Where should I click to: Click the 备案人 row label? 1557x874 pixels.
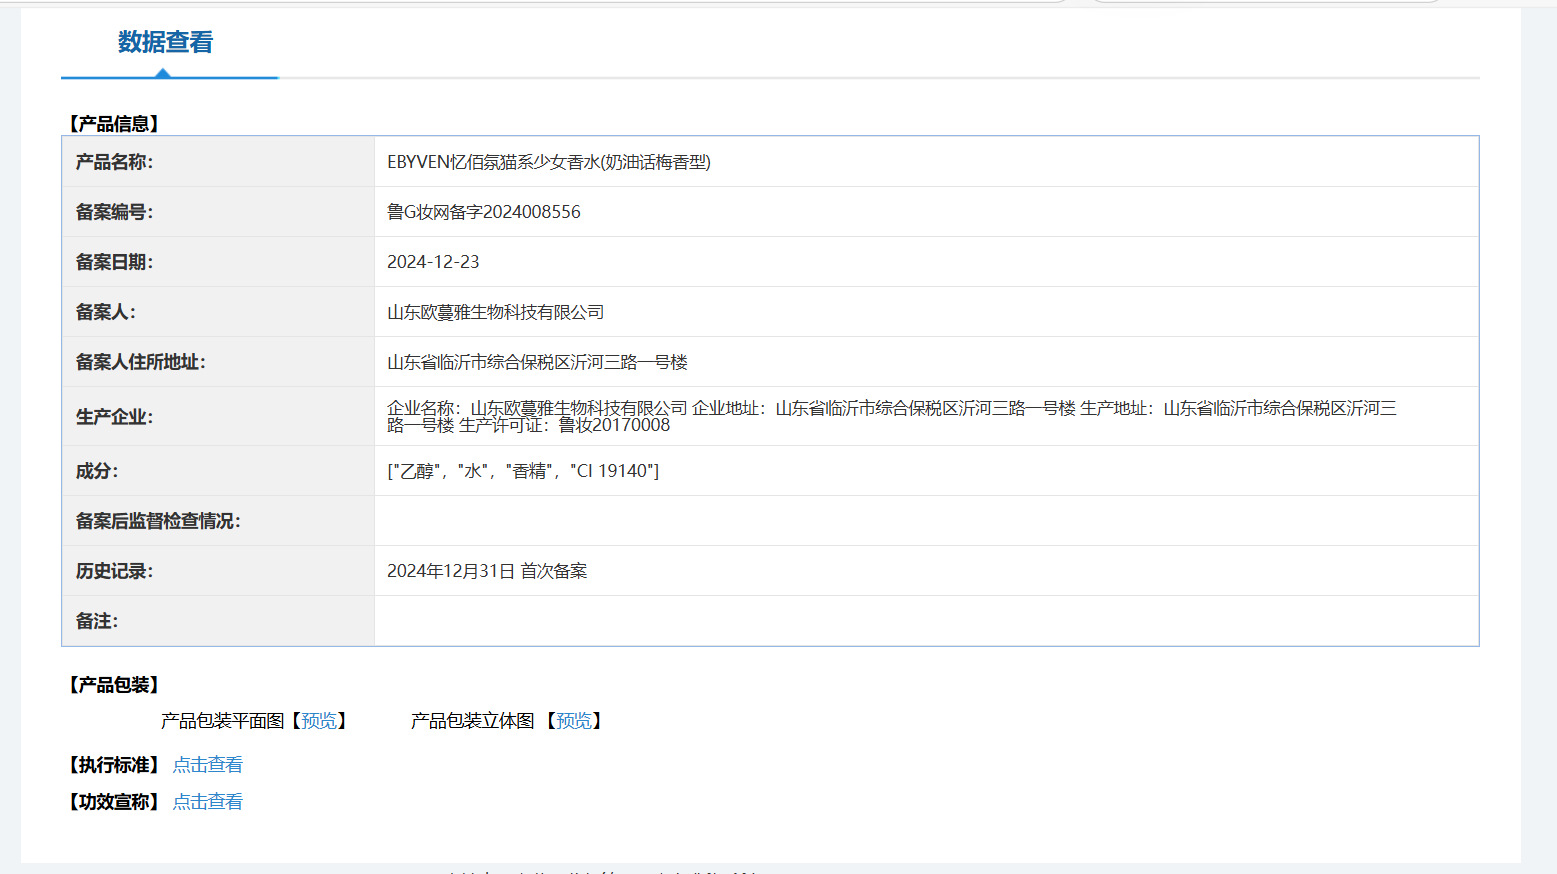coord(106,312)
